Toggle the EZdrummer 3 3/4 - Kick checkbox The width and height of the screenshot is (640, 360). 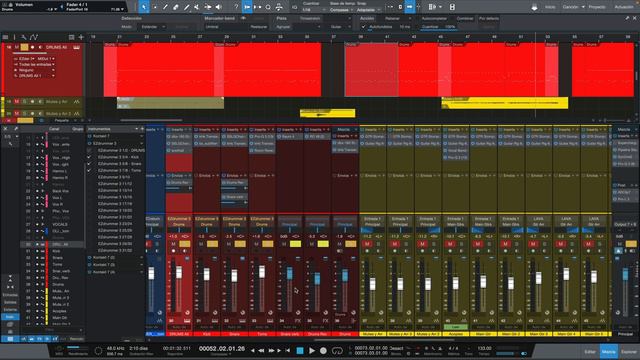[x=89, y=157]
